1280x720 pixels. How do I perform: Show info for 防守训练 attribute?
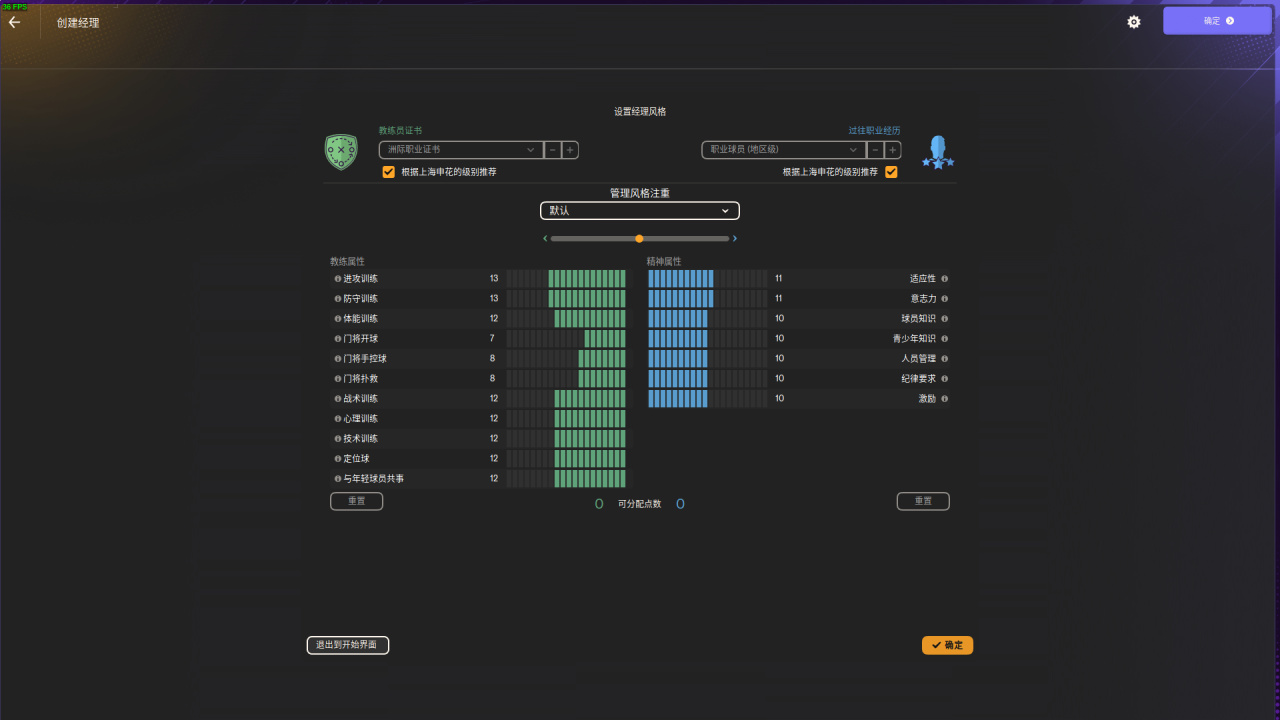coord(338,299)
